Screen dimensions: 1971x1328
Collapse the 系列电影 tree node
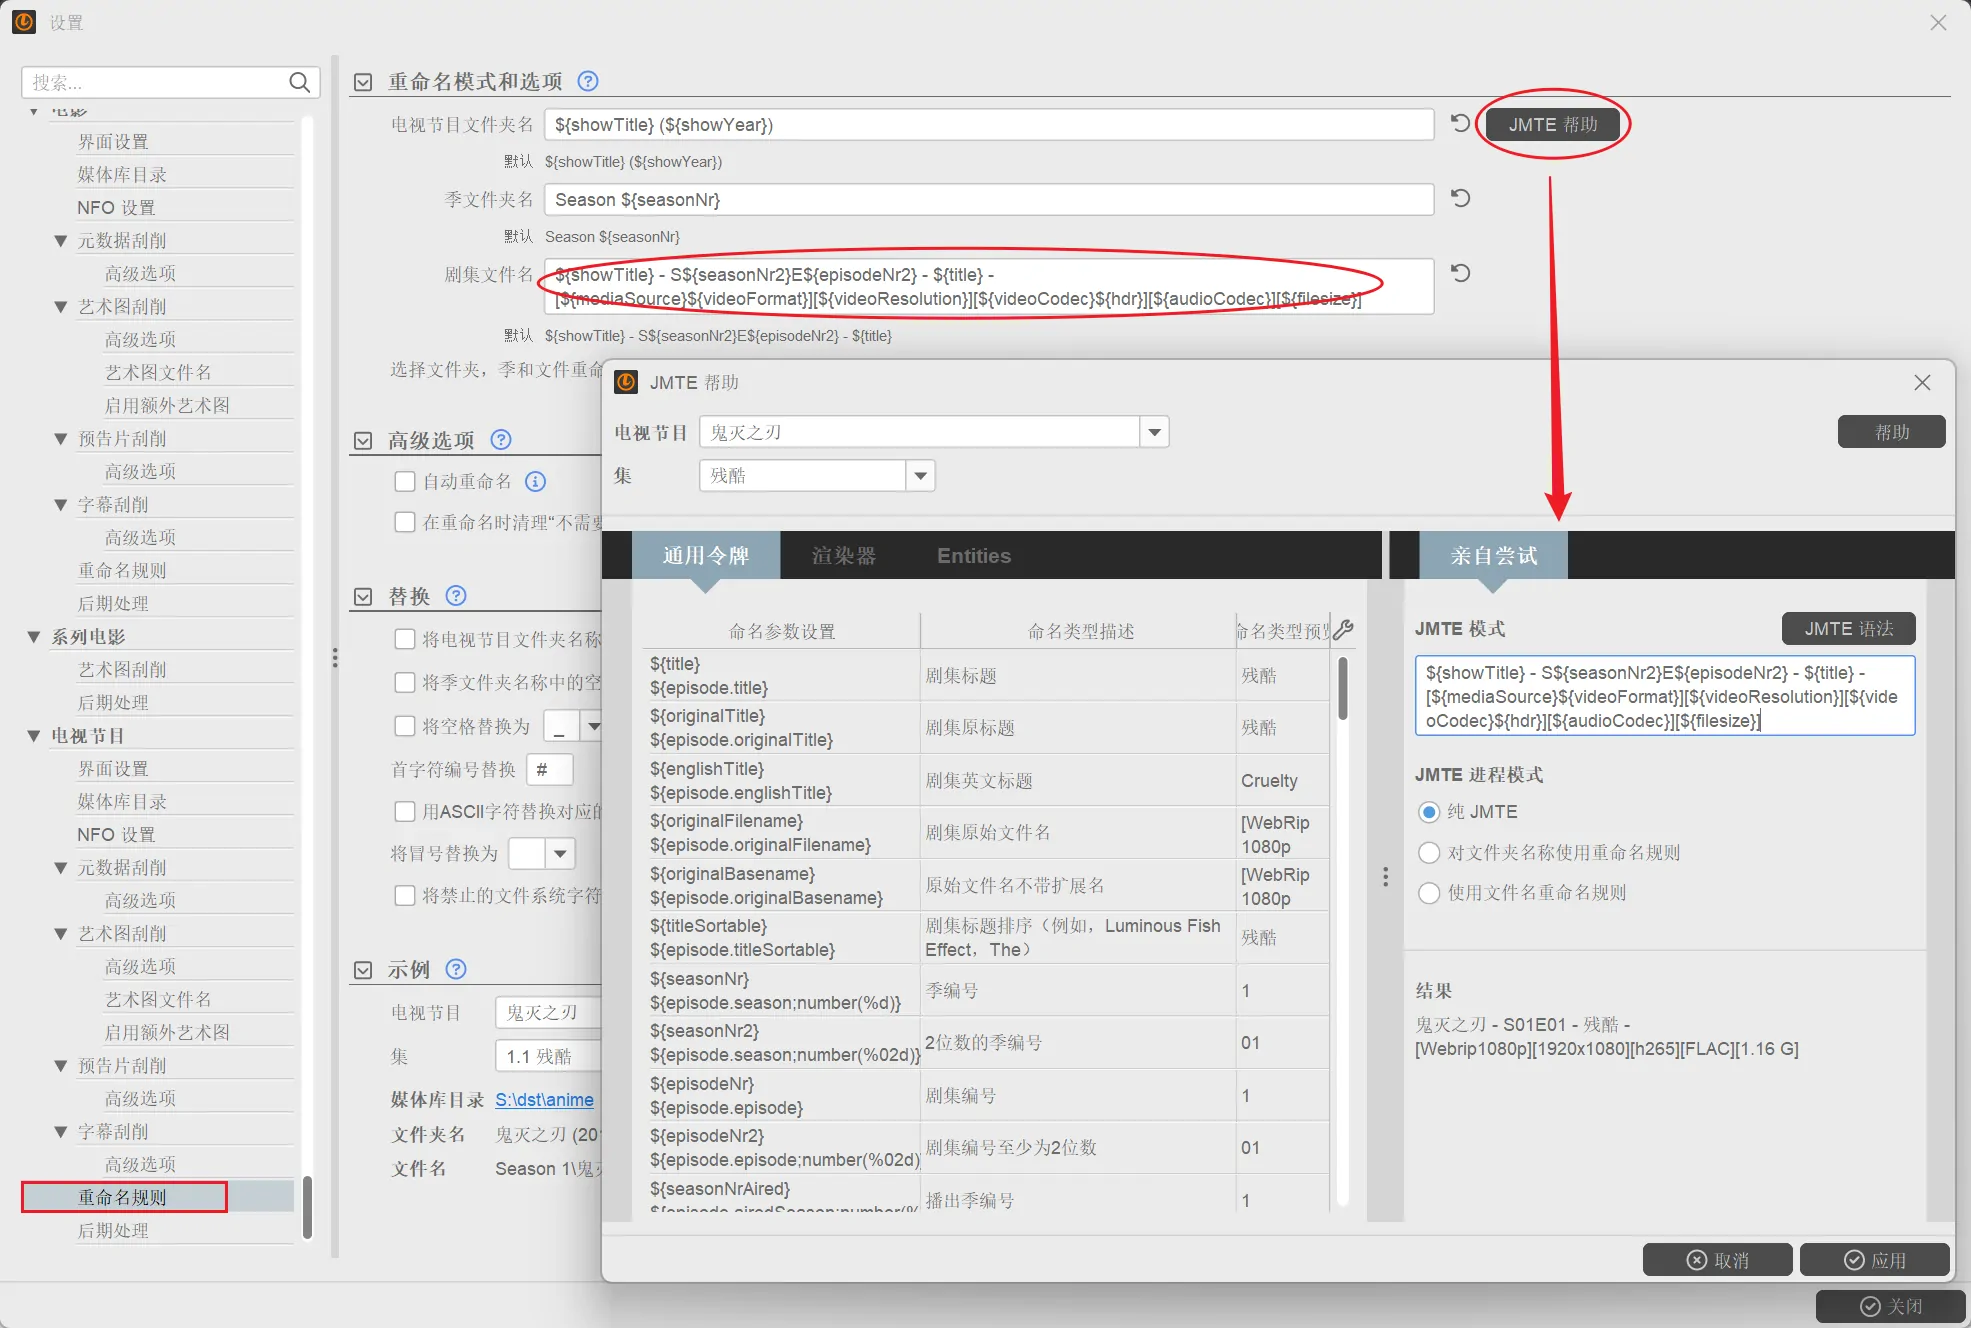click(34, 636)
